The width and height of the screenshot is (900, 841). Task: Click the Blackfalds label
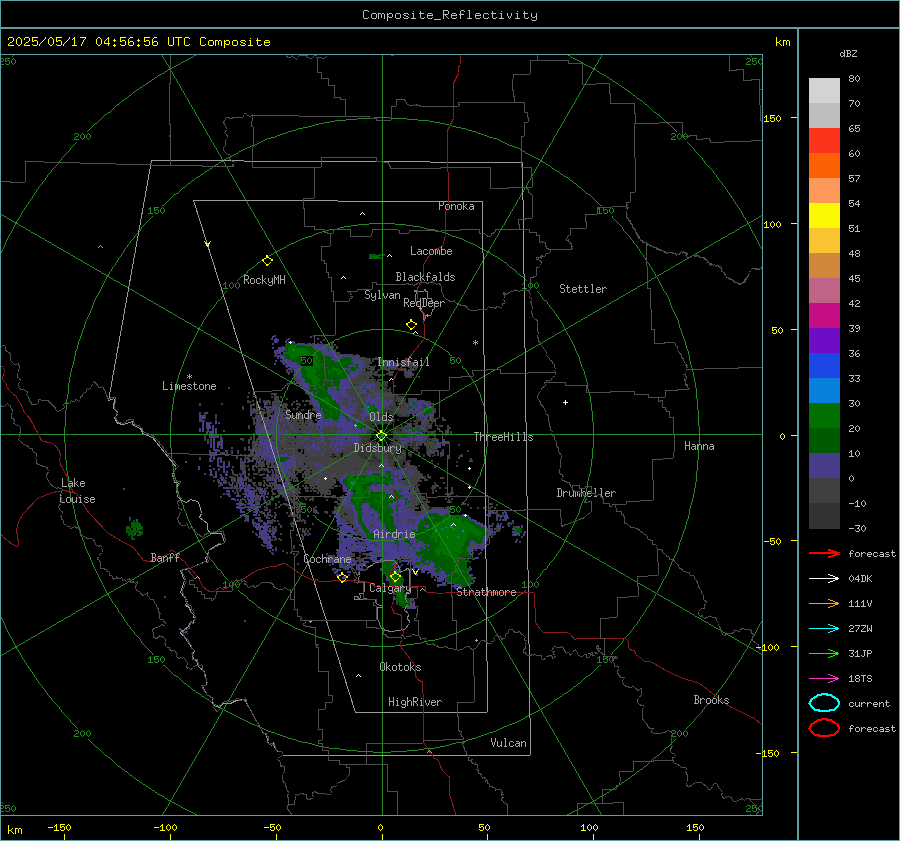[425, 277]
